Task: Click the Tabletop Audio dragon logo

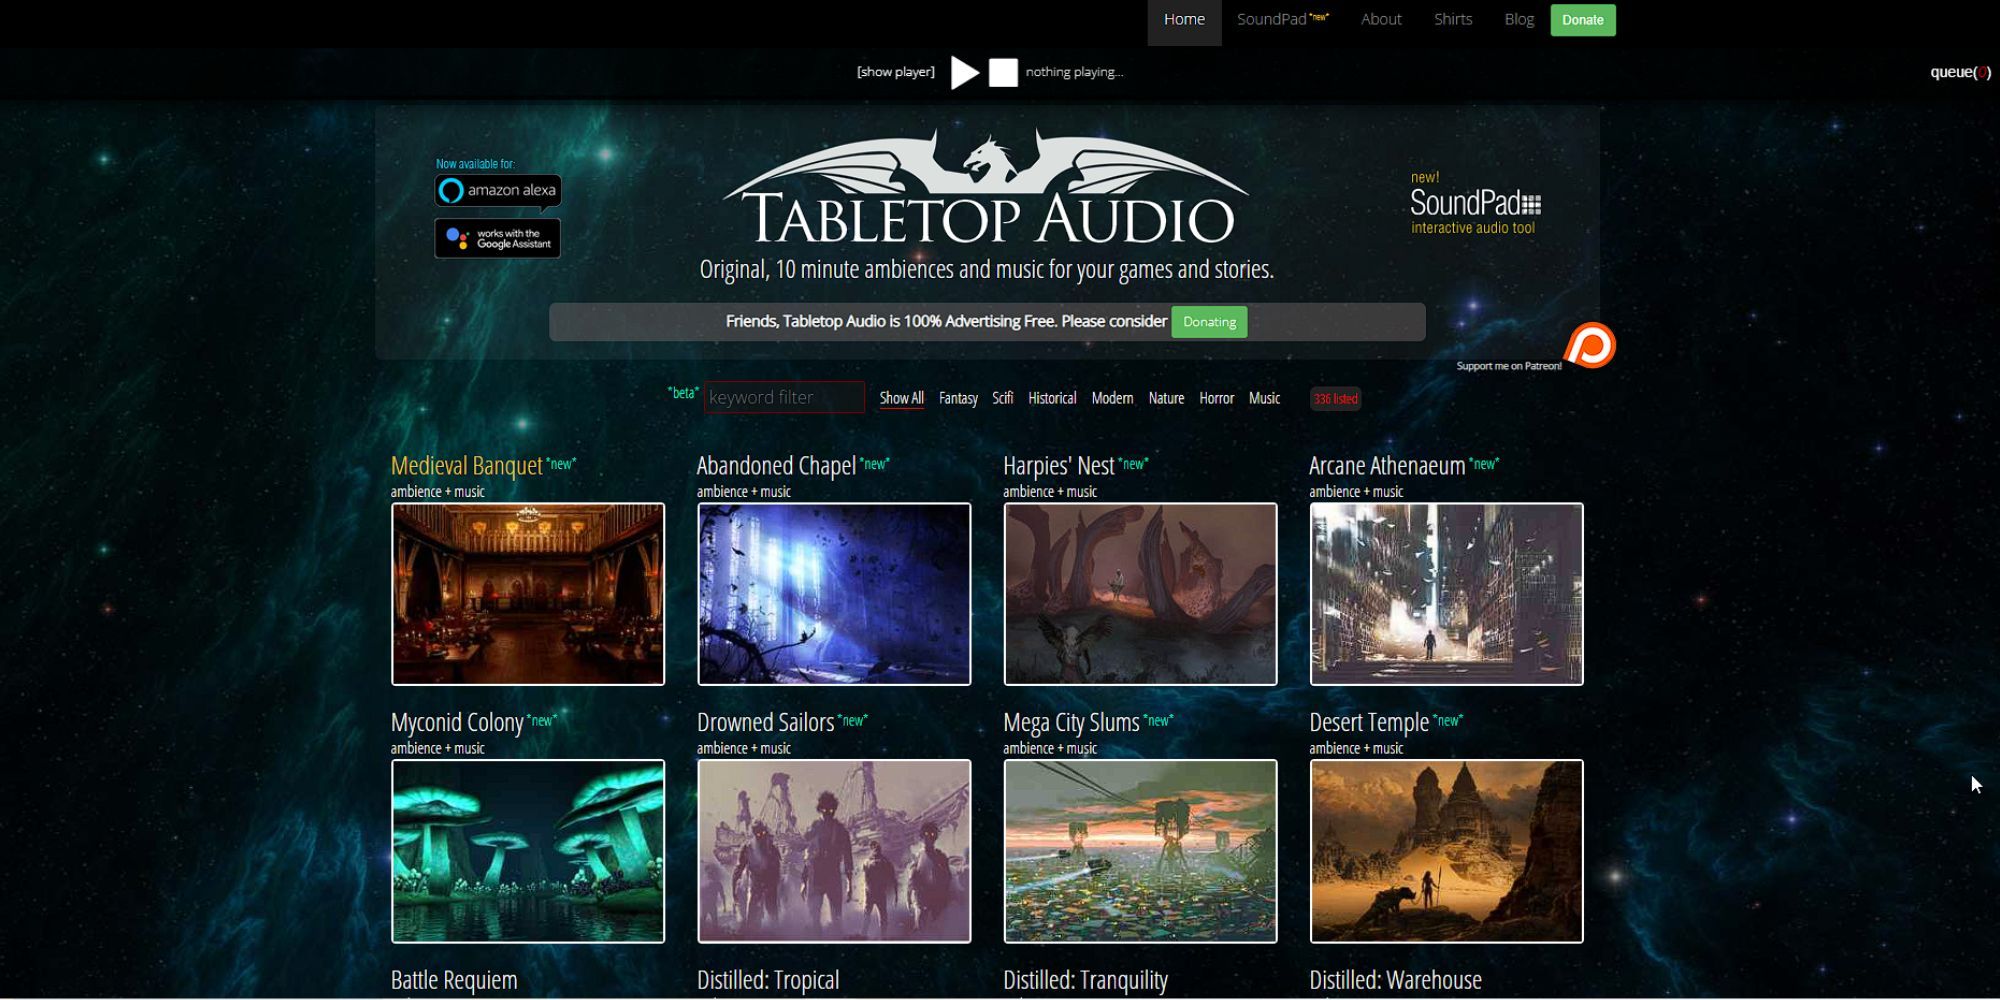Action: click(x=986, y=188)
